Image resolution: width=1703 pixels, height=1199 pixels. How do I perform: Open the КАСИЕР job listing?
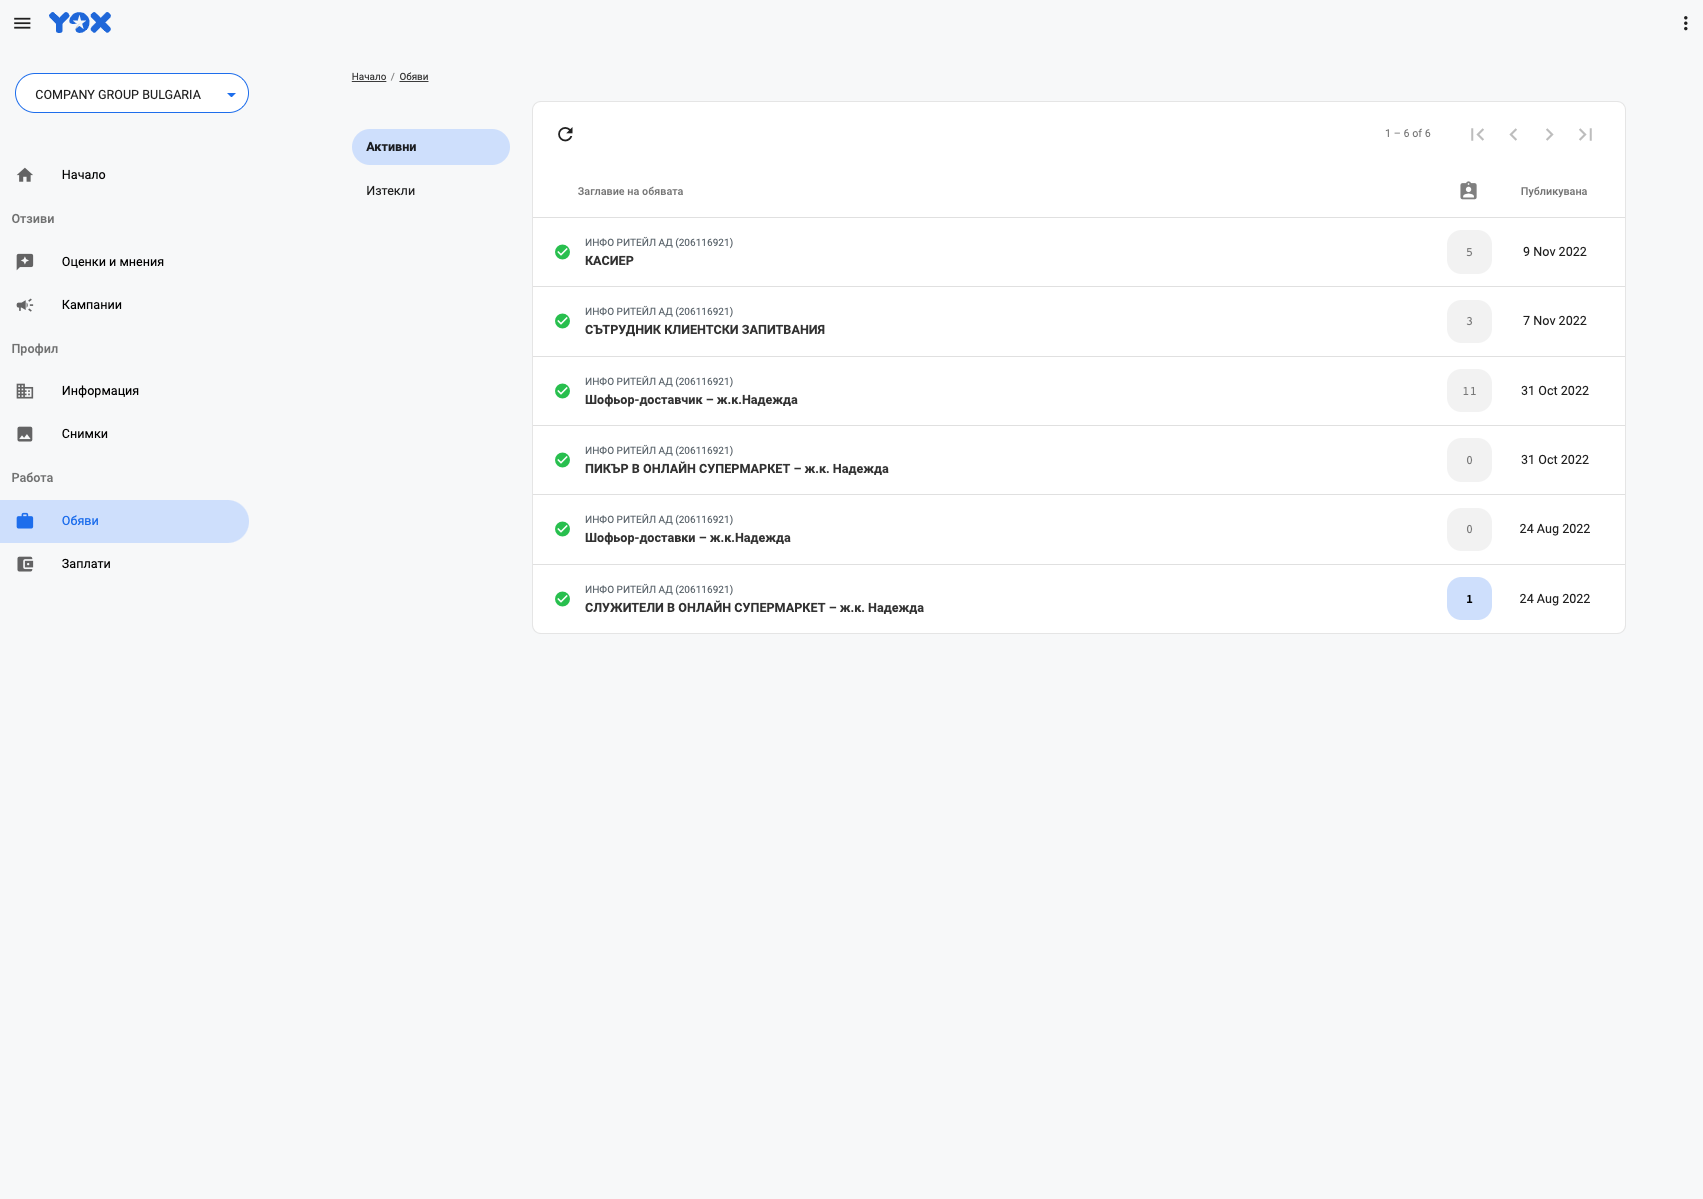609,261
